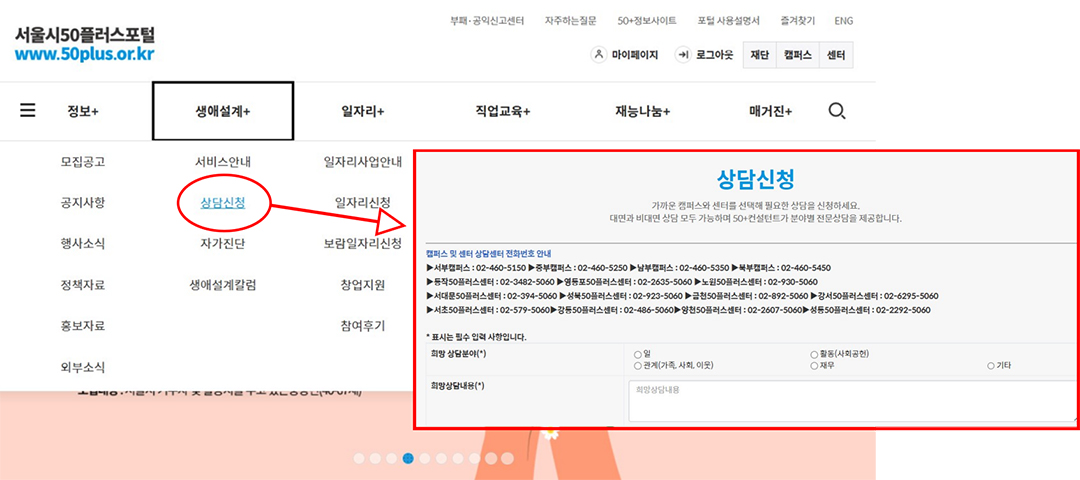The image size is (1080, 480).
Task: Open the 매거진+ menu item
Action: point(770,111)
